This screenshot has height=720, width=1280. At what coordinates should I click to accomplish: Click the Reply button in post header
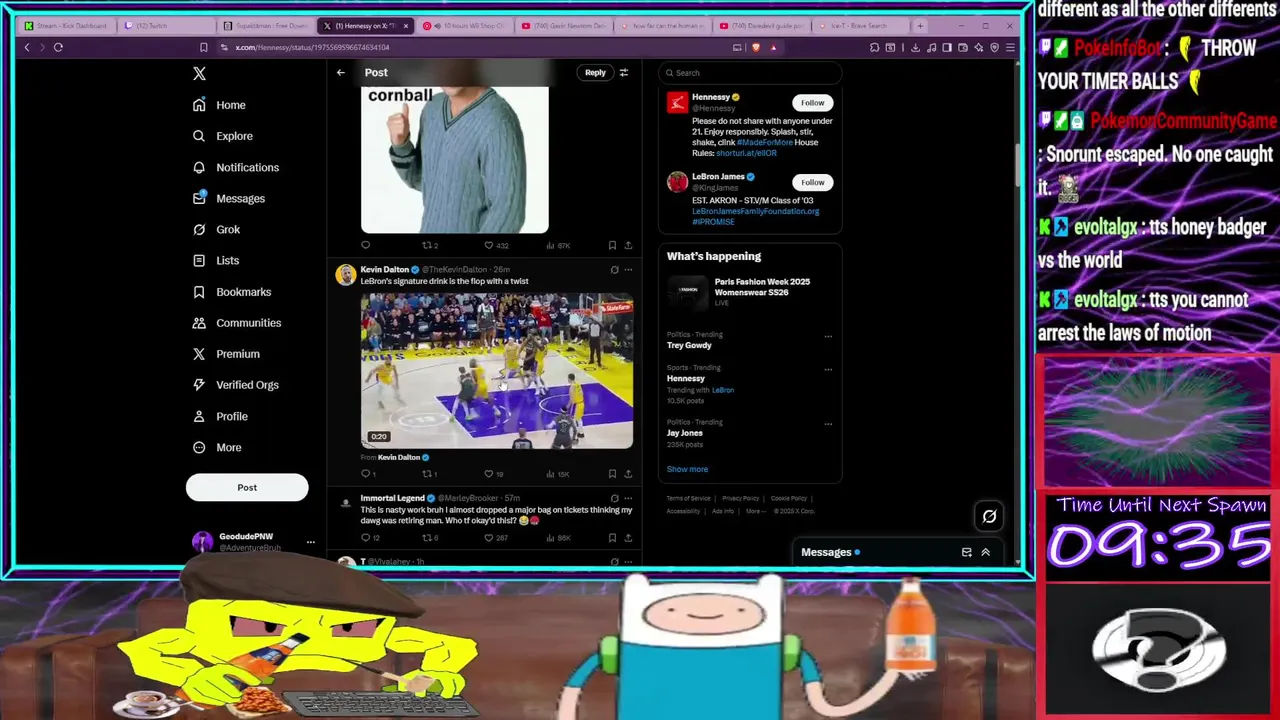point(595,72)
